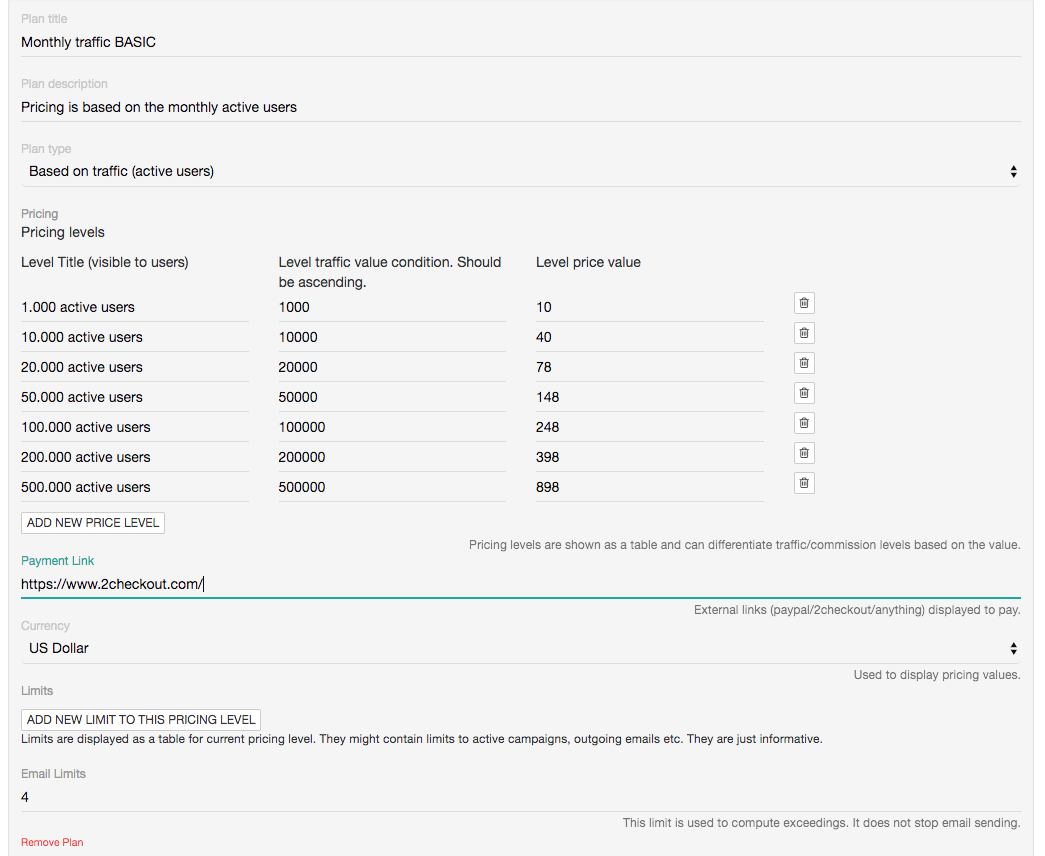Viewport: 1045px width, 856px height.
Task: Edit traffic value field containing 10000
Action: click(x=392, y=337)
